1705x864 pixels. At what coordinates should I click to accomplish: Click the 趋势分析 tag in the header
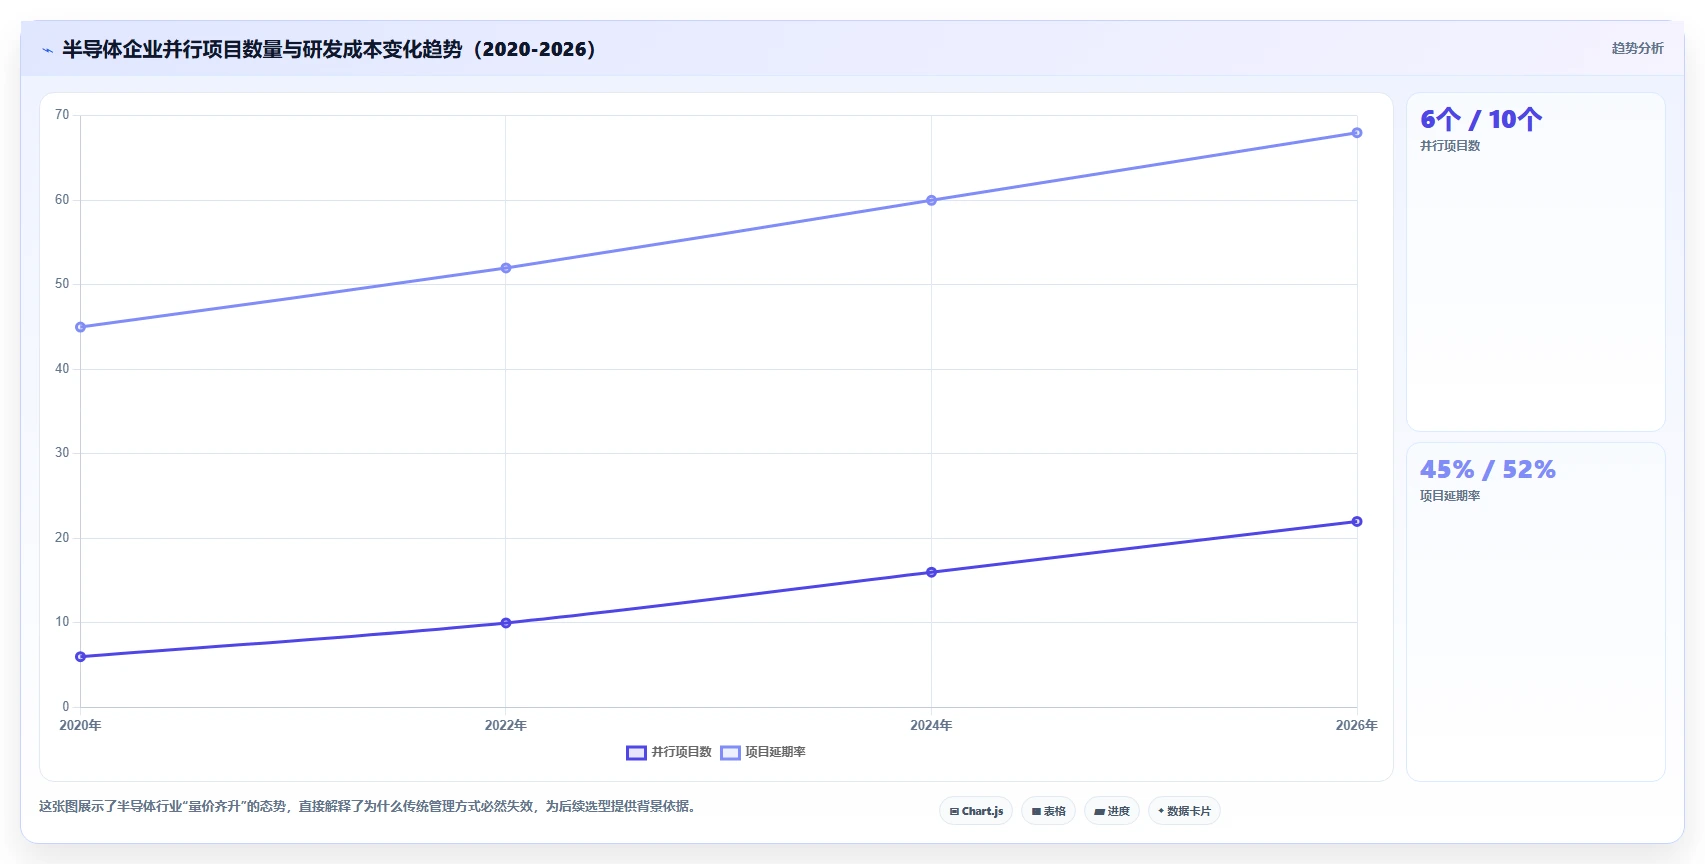coord(1637,48)
